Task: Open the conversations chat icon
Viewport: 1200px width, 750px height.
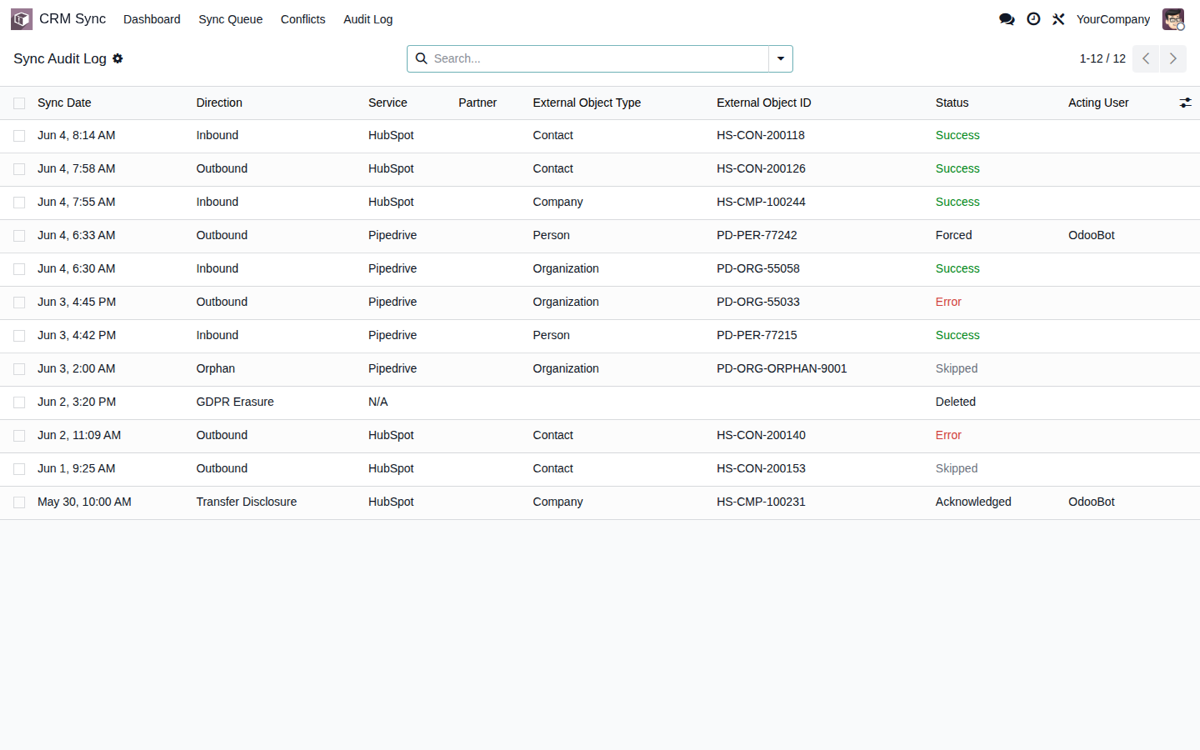Action: click(x=1007, y=19)
